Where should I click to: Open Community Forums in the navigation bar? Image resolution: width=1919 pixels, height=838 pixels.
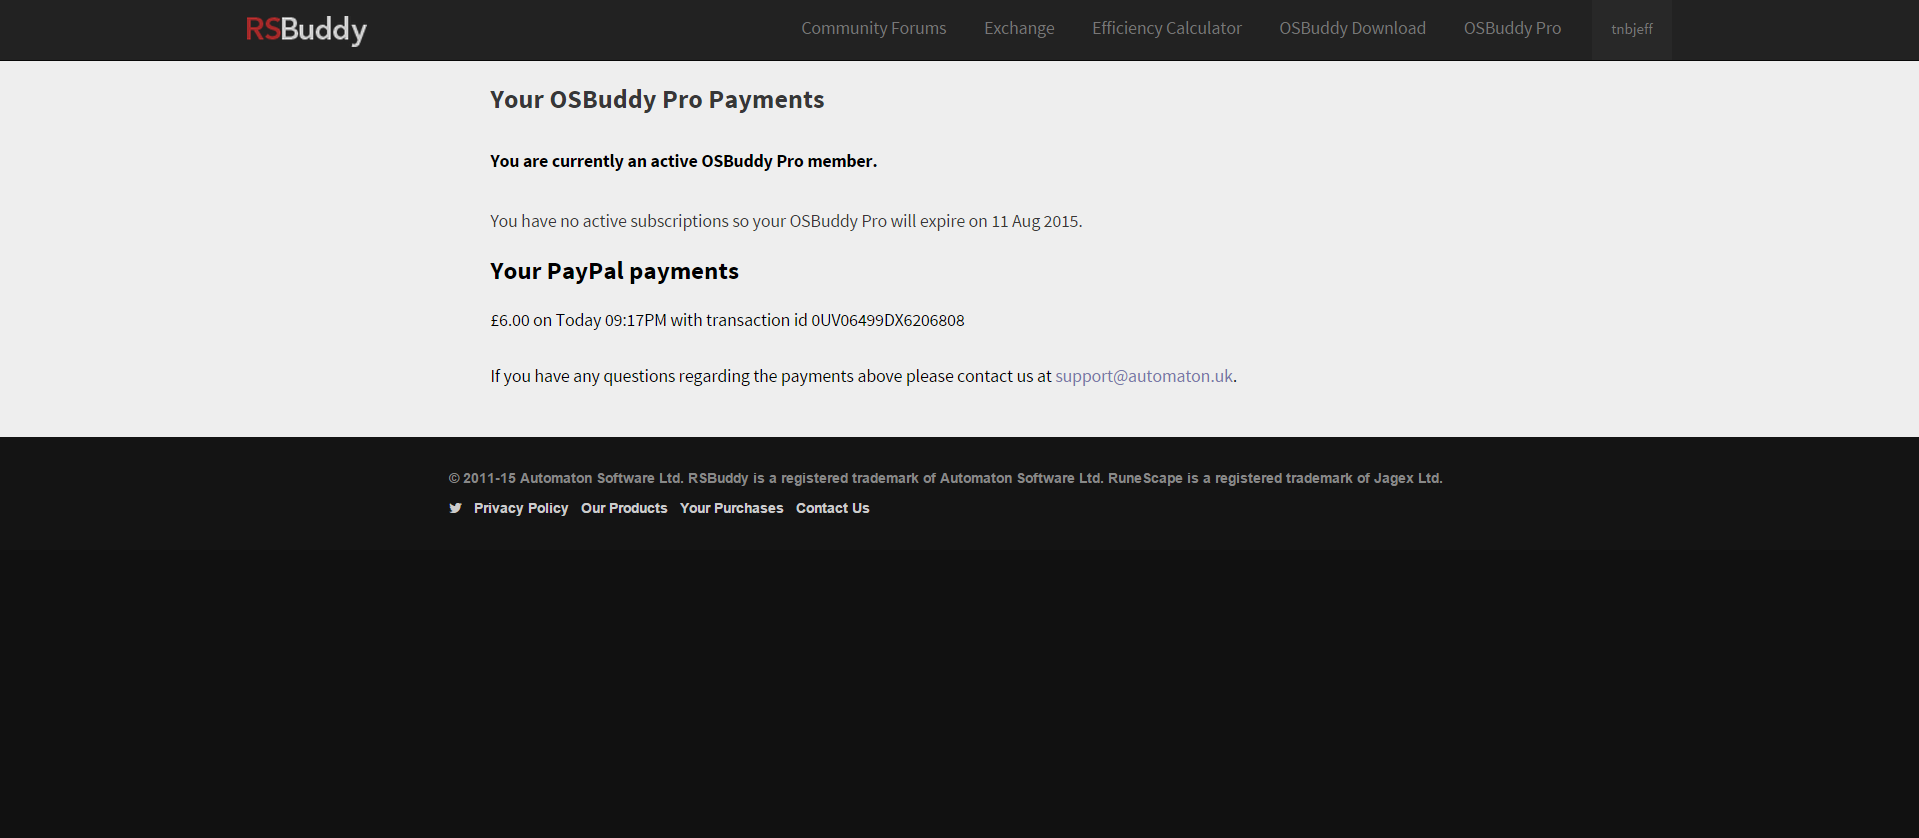click(873, 28)
